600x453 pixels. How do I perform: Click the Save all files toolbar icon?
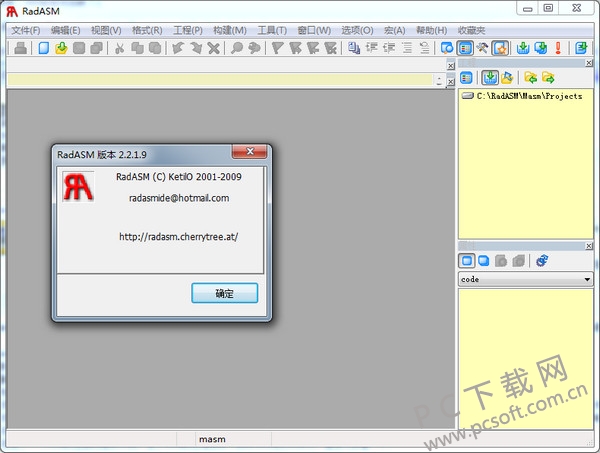(x=96, y=48)
